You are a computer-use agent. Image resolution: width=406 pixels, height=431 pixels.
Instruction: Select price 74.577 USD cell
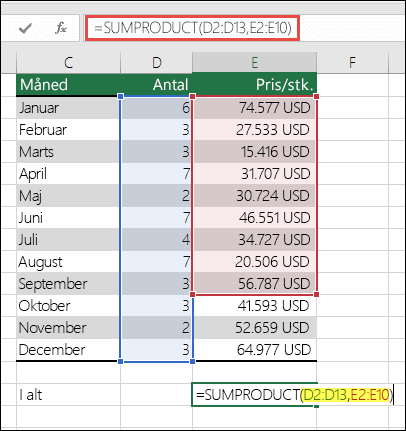click(254, 108)
